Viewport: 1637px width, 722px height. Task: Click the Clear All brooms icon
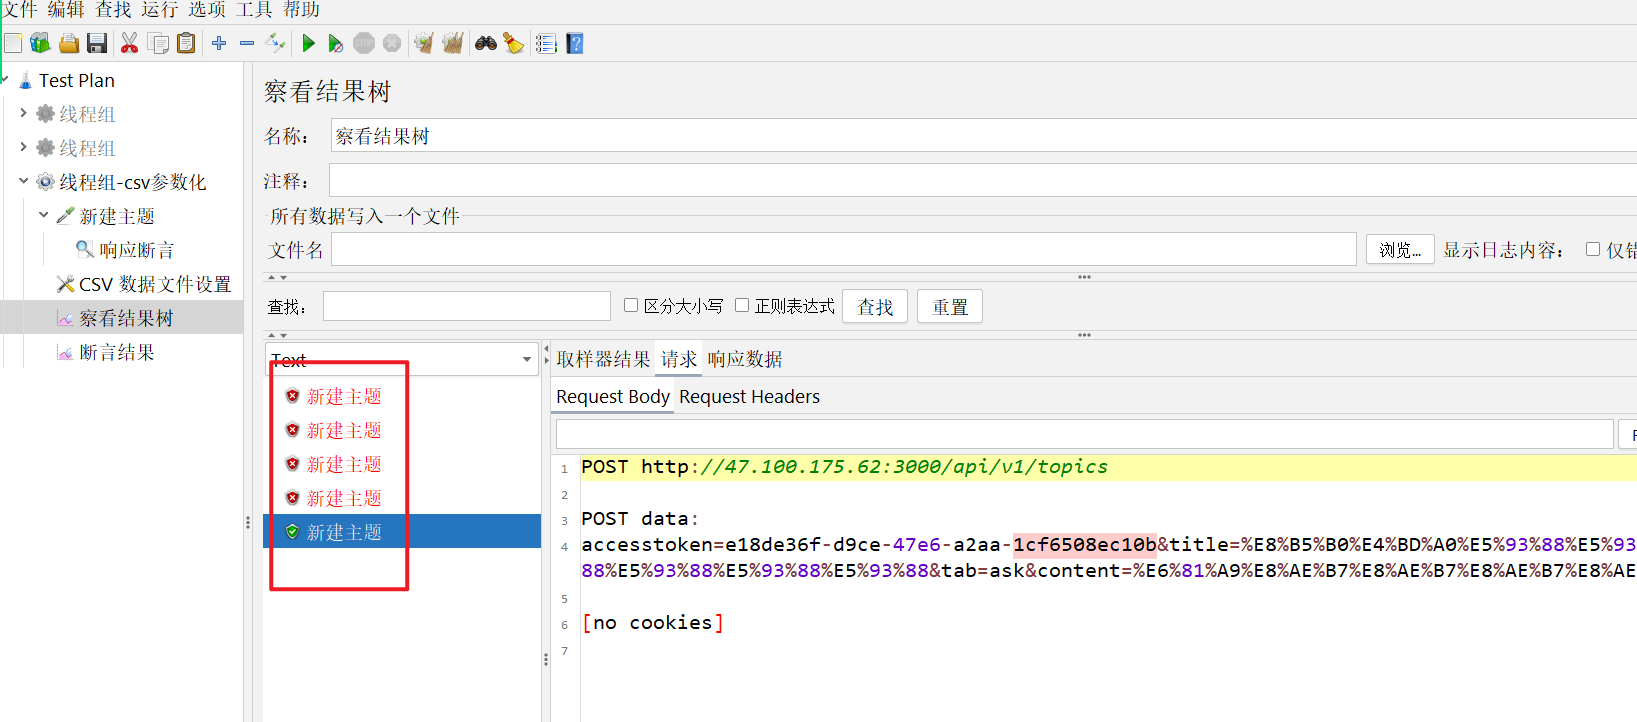pyautogui.click(x=453, y=43)
